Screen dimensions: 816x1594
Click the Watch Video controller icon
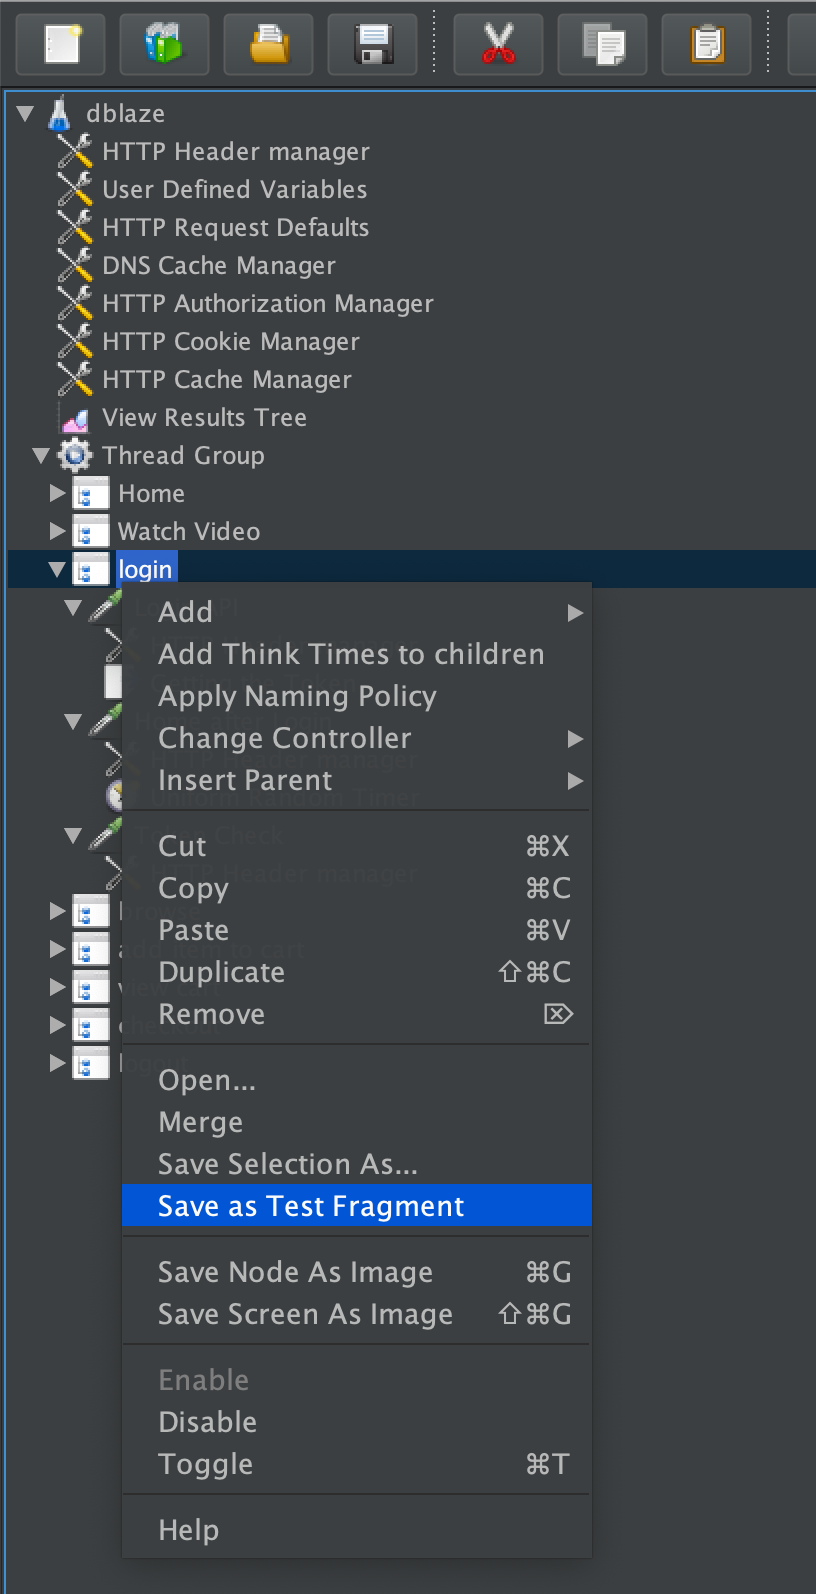coord(91,532)
